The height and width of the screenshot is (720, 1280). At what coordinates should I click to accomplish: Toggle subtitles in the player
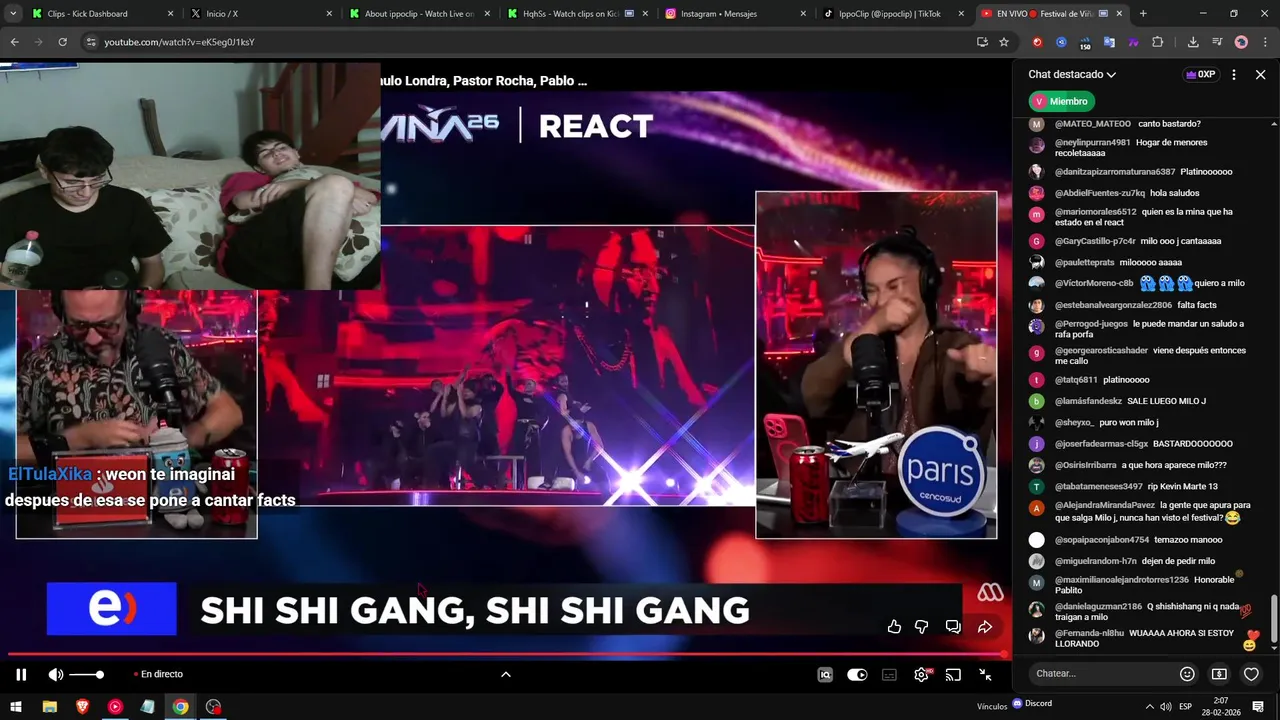click(889, 675)
